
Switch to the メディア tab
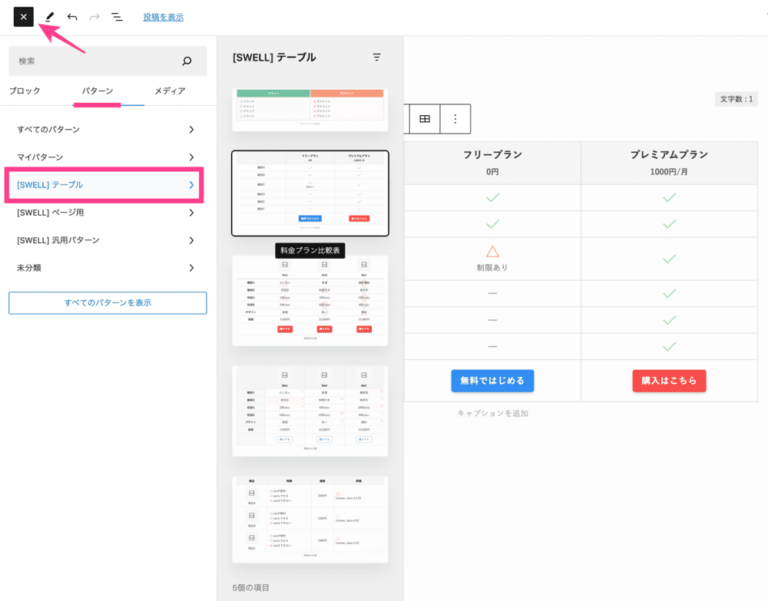[169, 91]
